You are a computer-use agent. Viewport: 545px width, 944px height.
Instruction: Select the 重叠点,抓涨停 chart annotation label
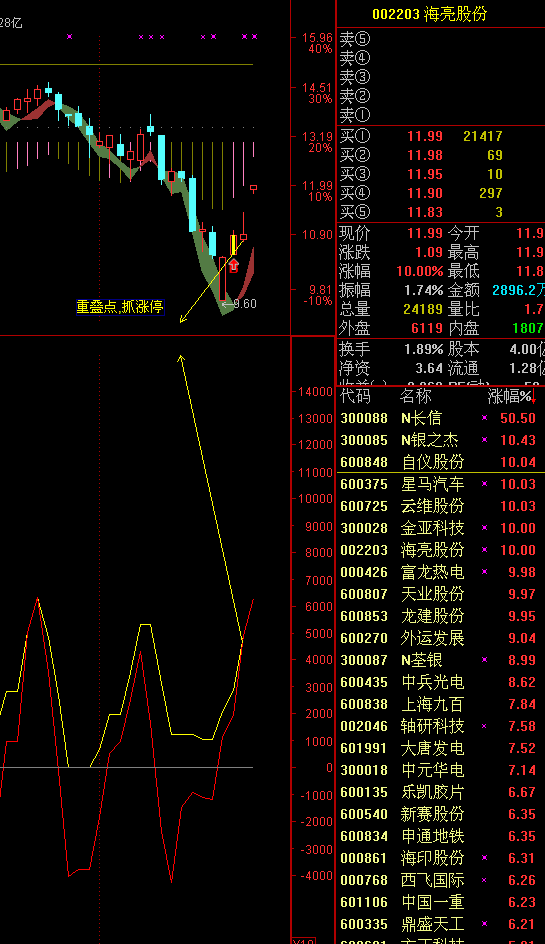(120, 307)
